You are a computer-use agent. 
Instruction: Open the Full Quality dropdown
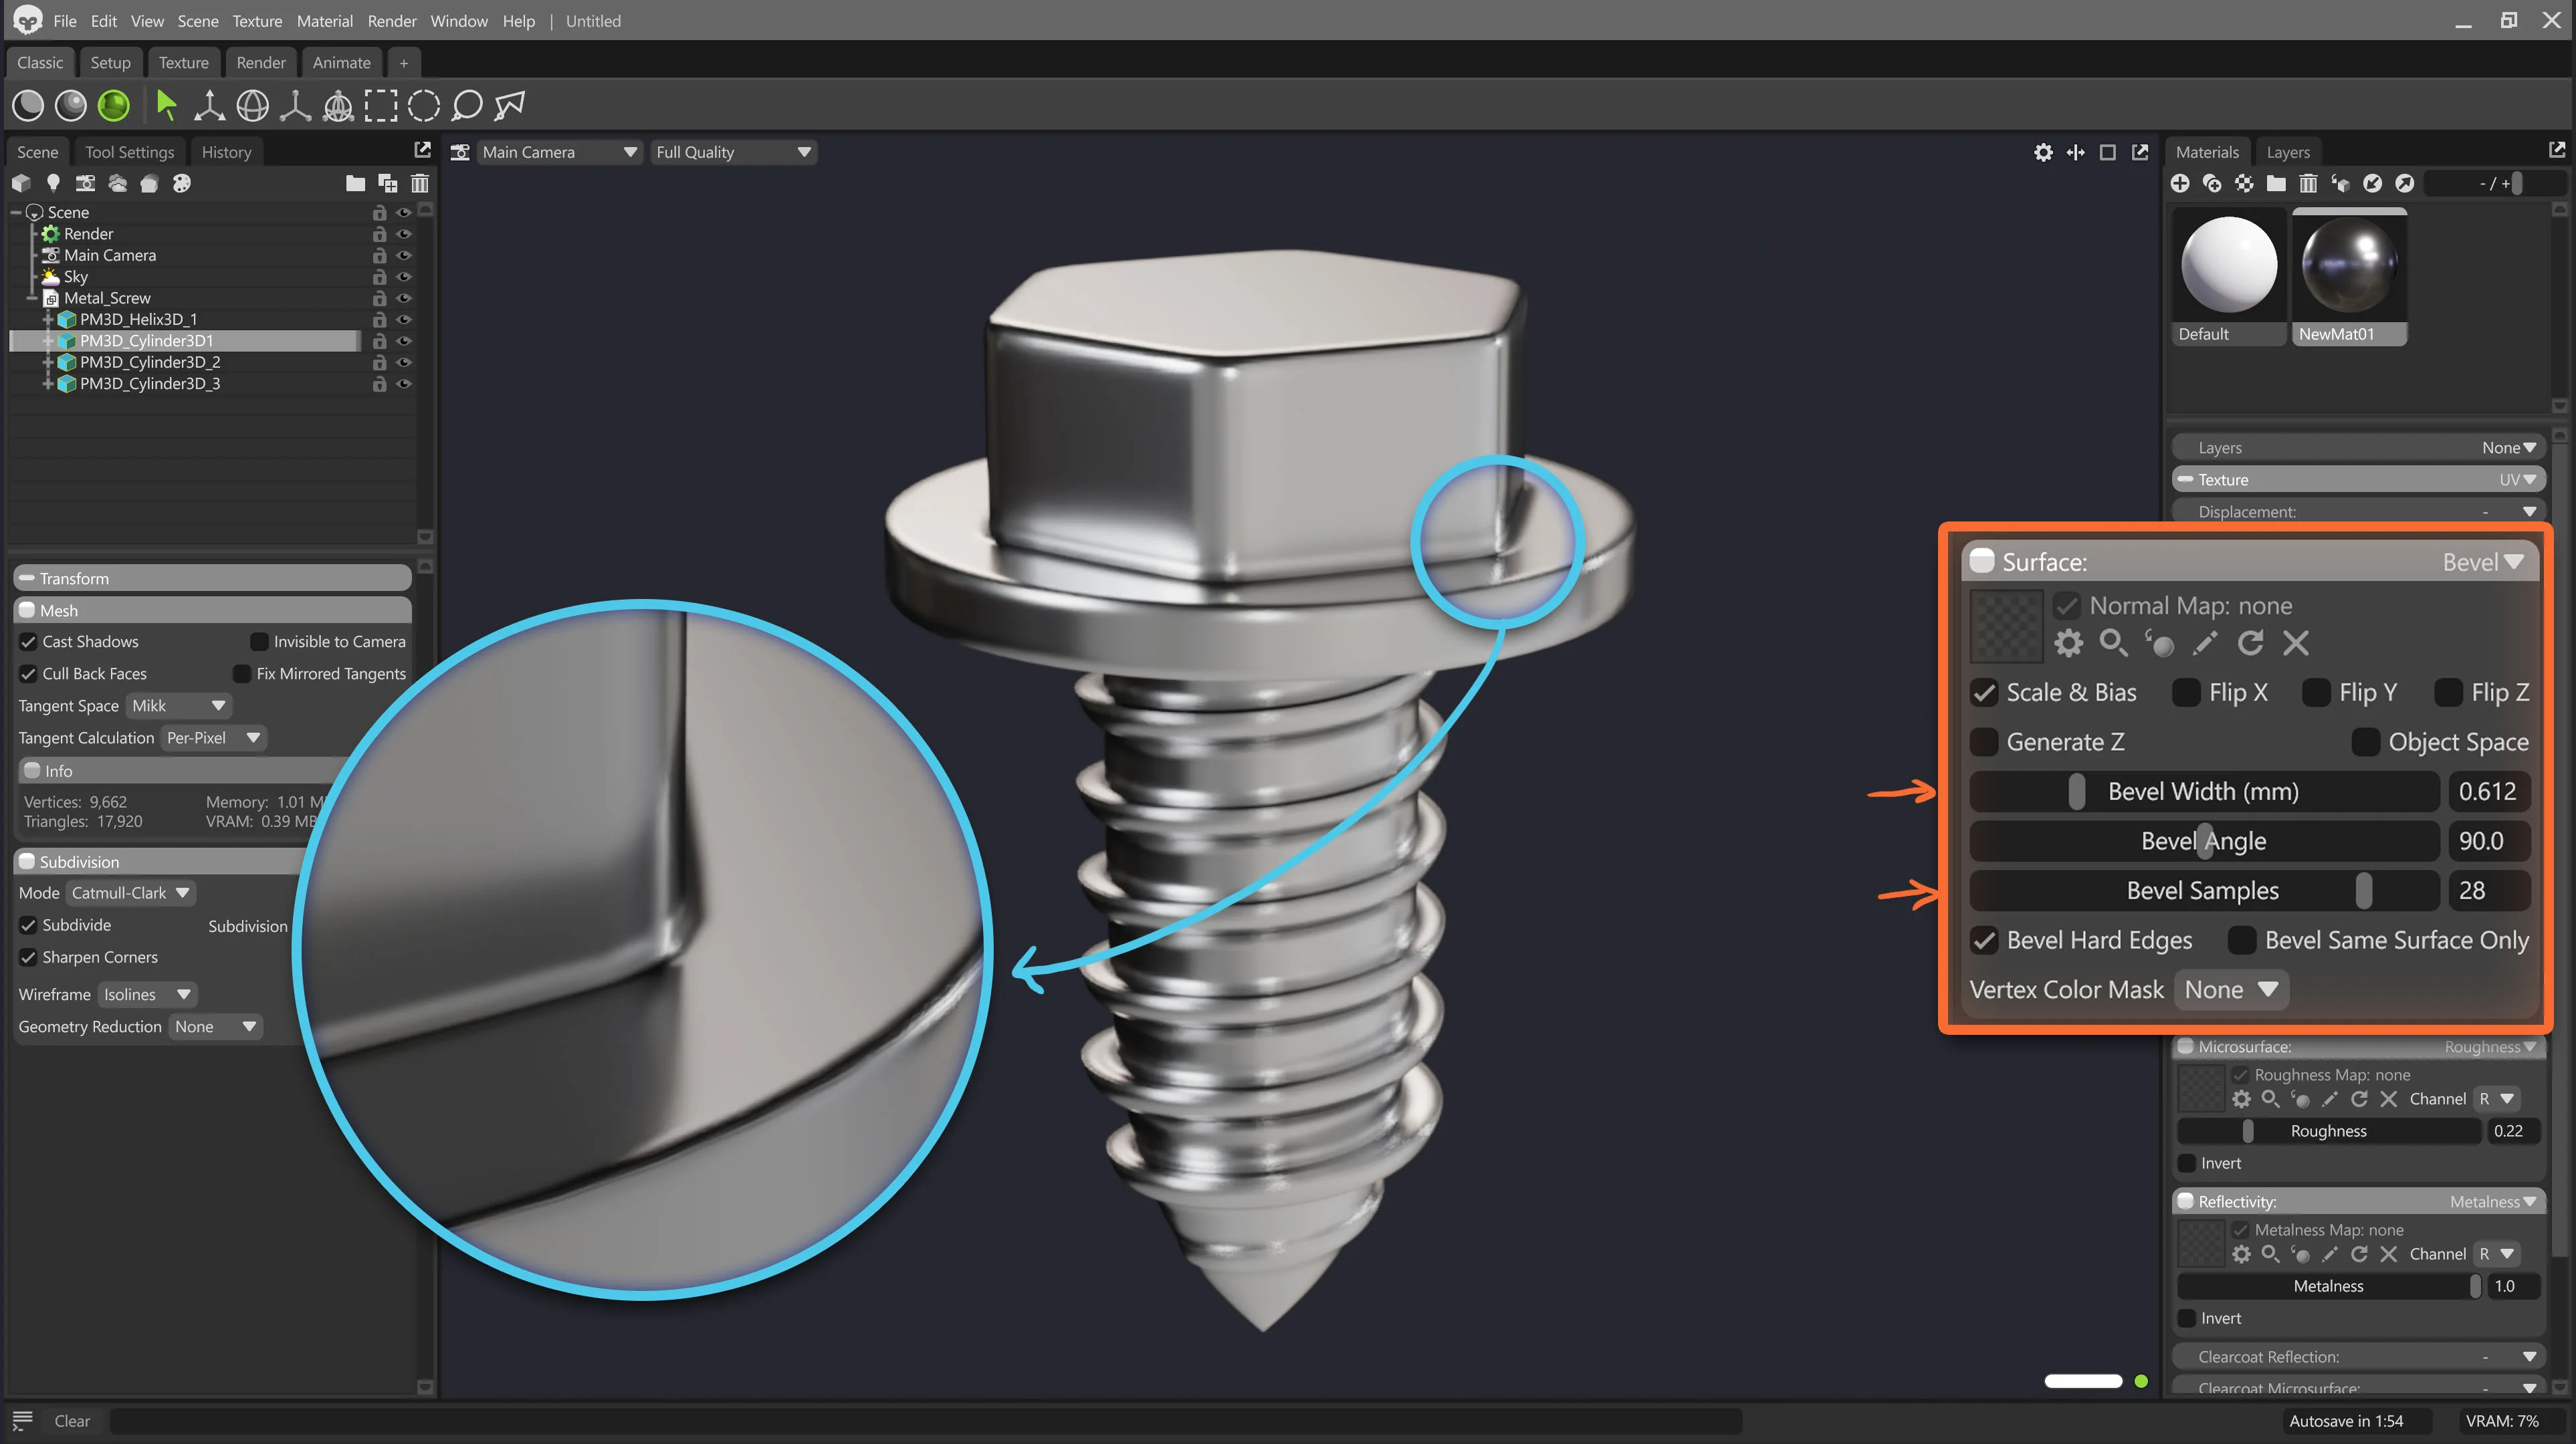733,152
